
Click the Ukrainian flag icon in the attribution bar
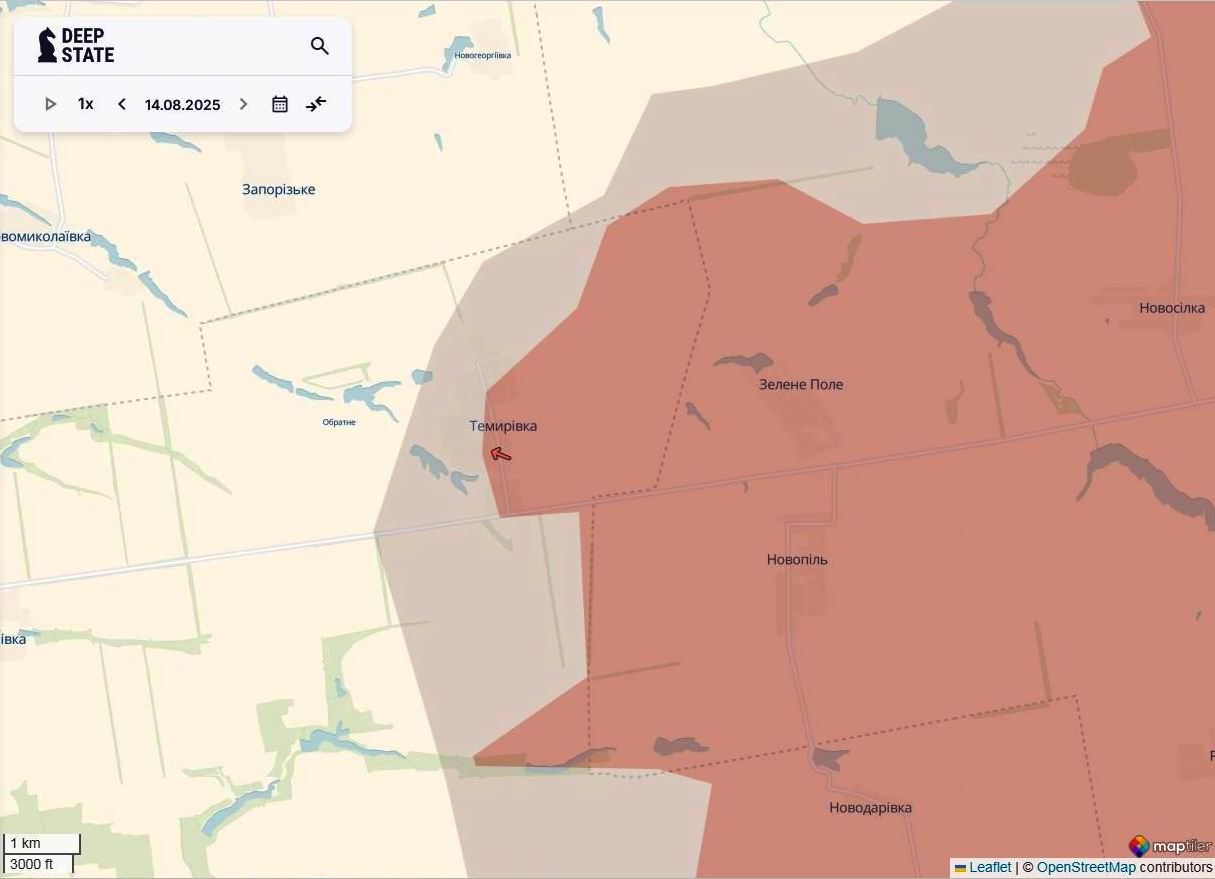[960, 868]
